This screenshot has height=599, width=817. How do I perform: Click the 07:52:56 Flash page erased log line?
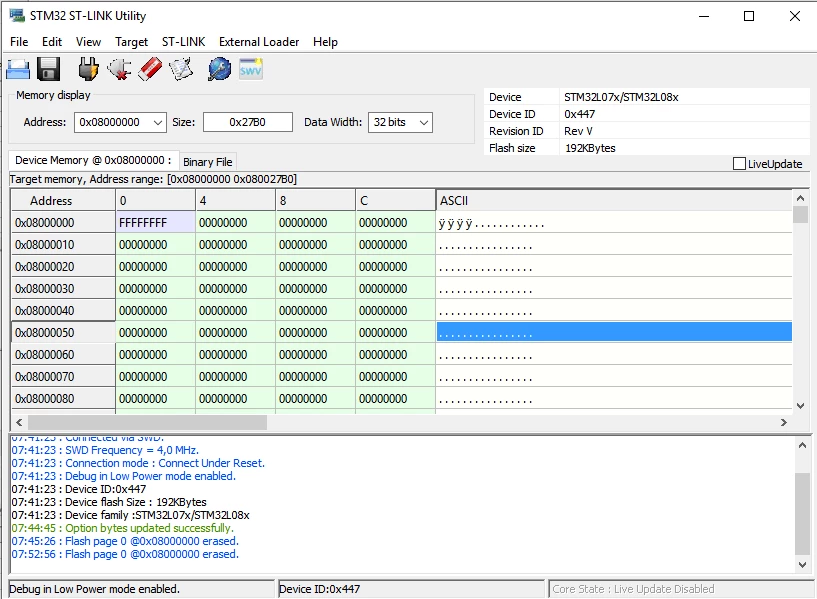pyautogui.click(x=125, y=554)
